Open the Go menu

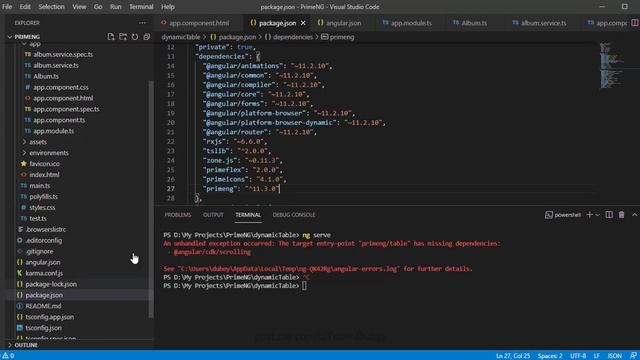(98, 7)
